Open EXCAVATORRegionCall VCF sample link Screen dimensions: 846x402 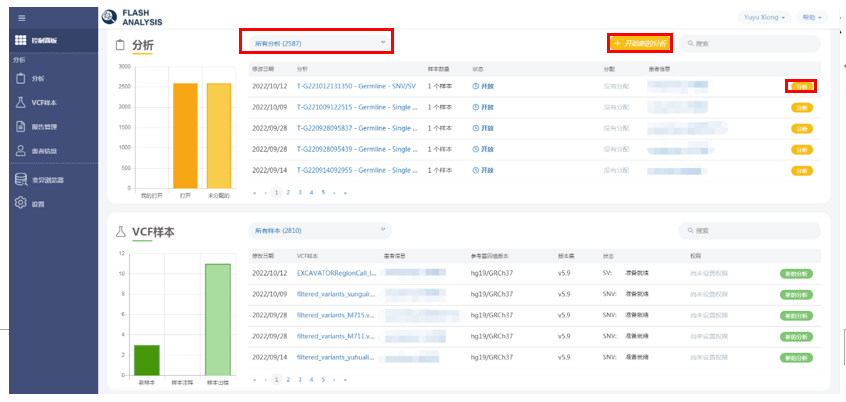pos(336,273)
